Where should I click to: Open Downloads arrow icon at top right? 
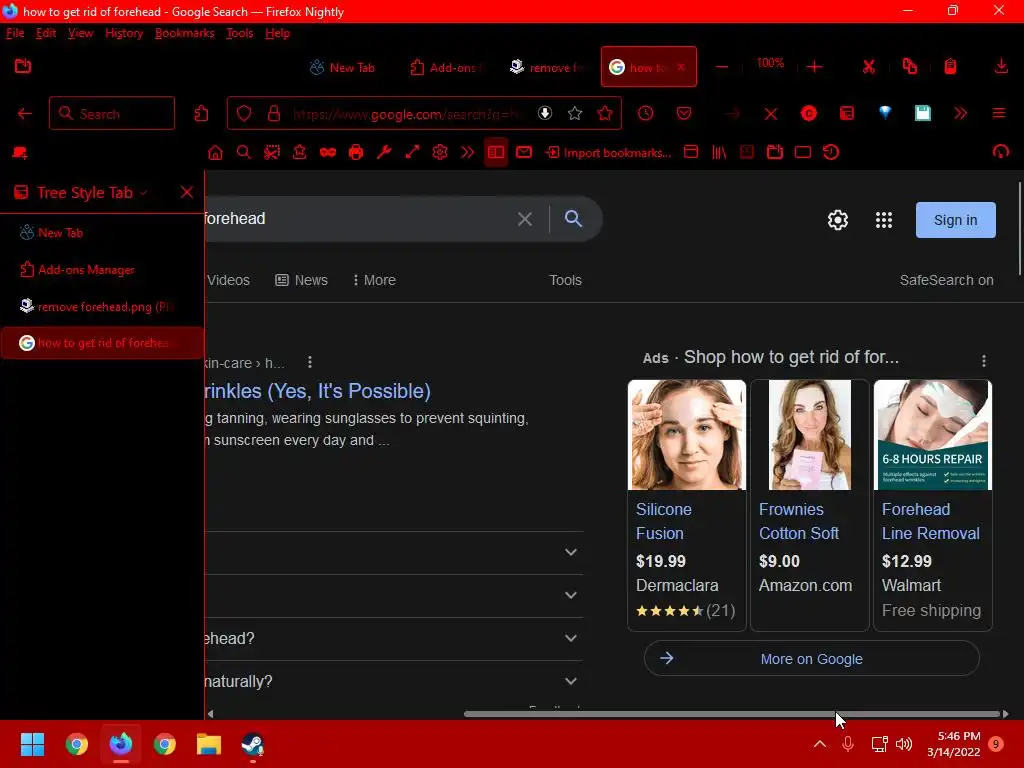[1001, 67]
